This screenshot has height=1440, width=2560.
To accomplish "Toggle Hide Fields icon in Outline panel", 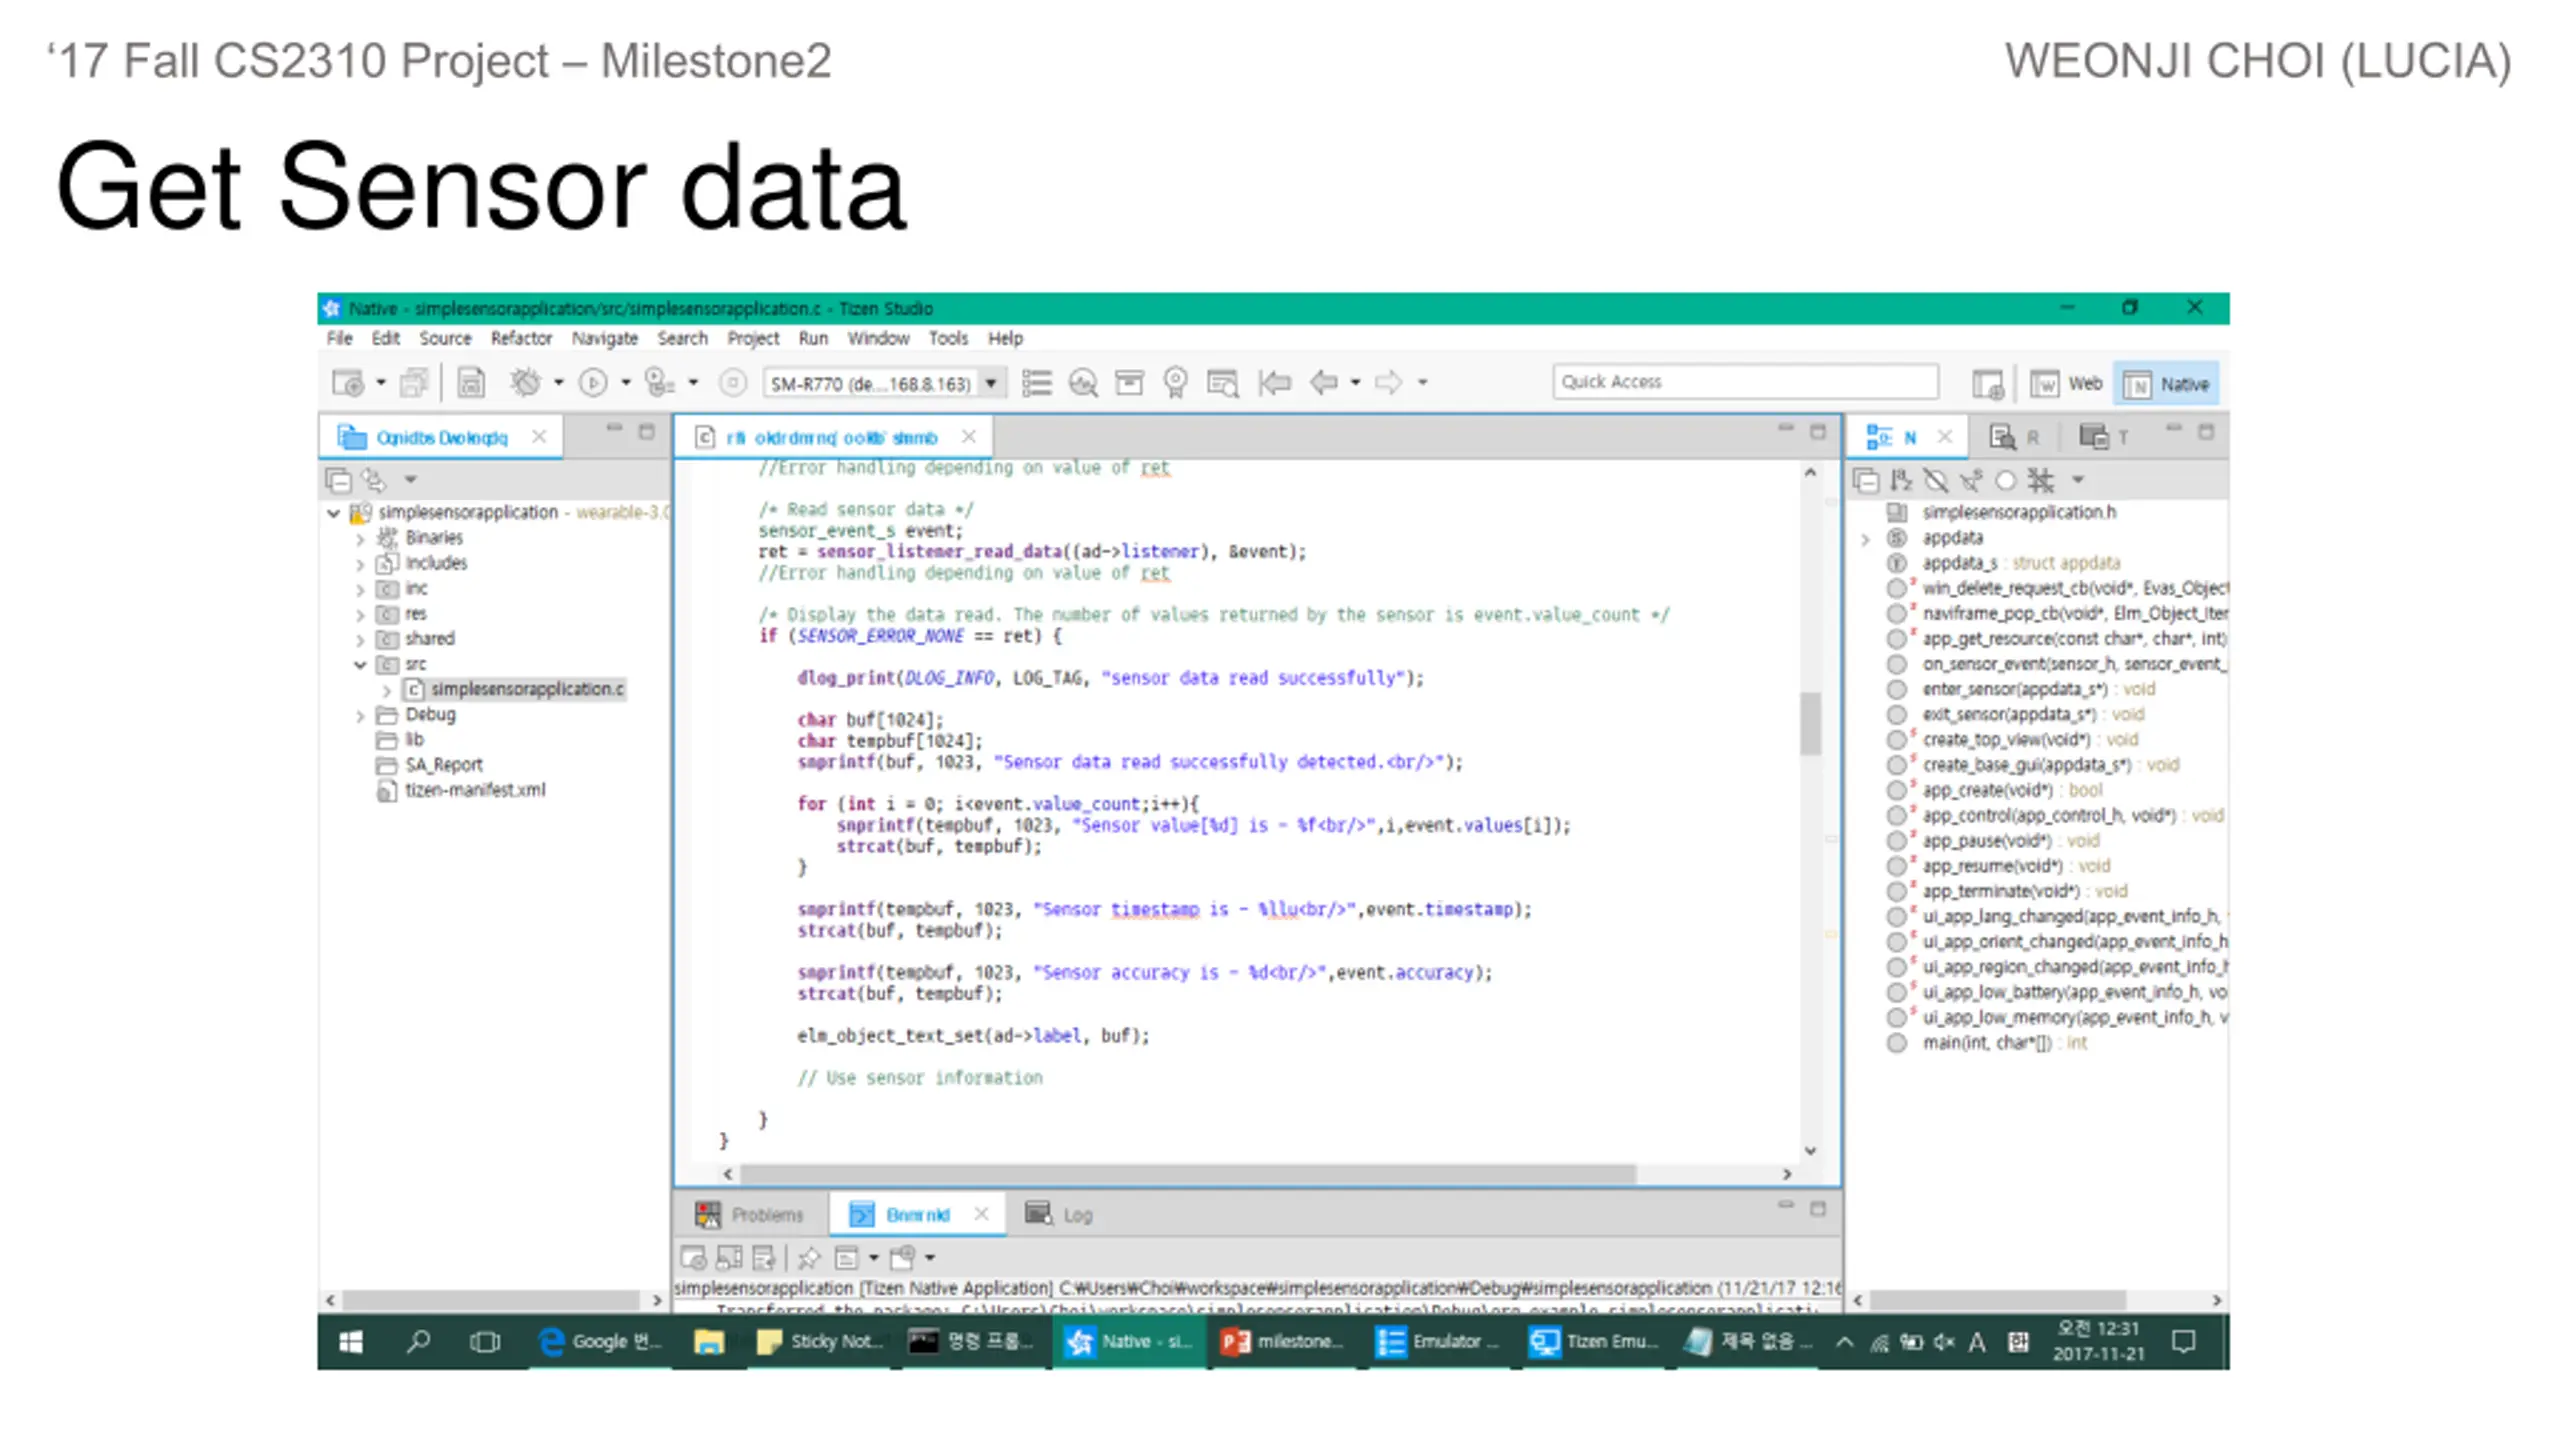I will (x=1936, y=481).
